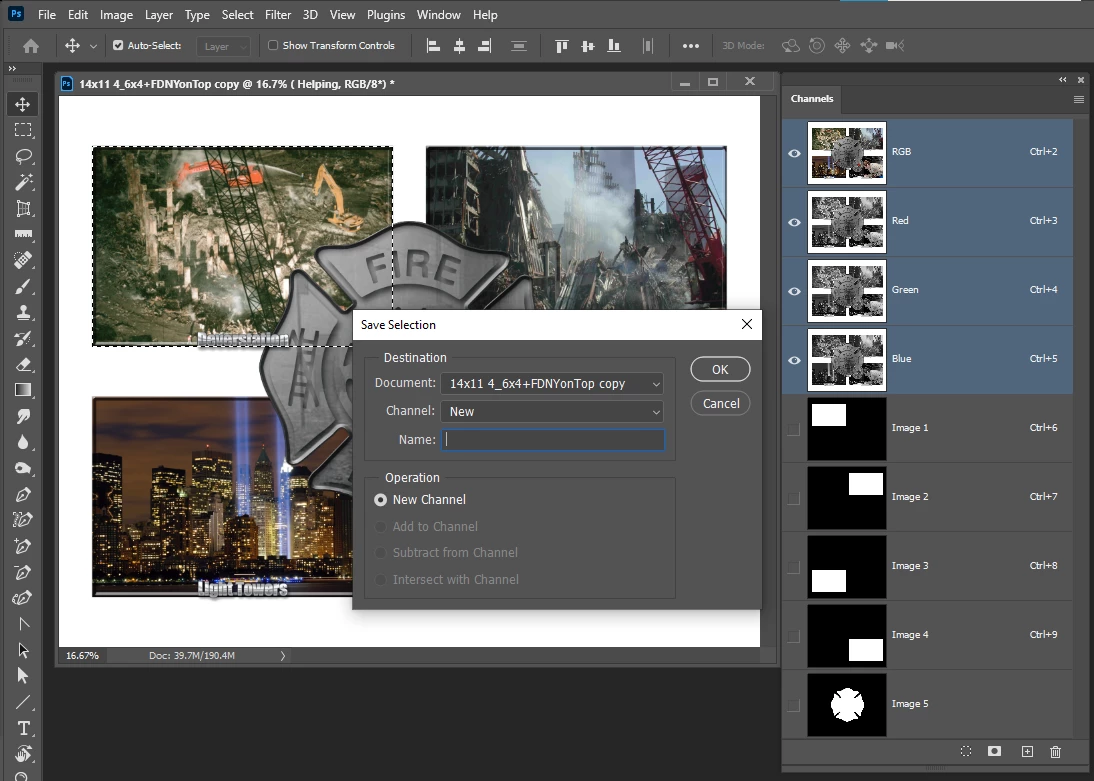The width and height of the screenshot is (1094, 781).
Task: Click align left edges icon
Action: (433, 46)
